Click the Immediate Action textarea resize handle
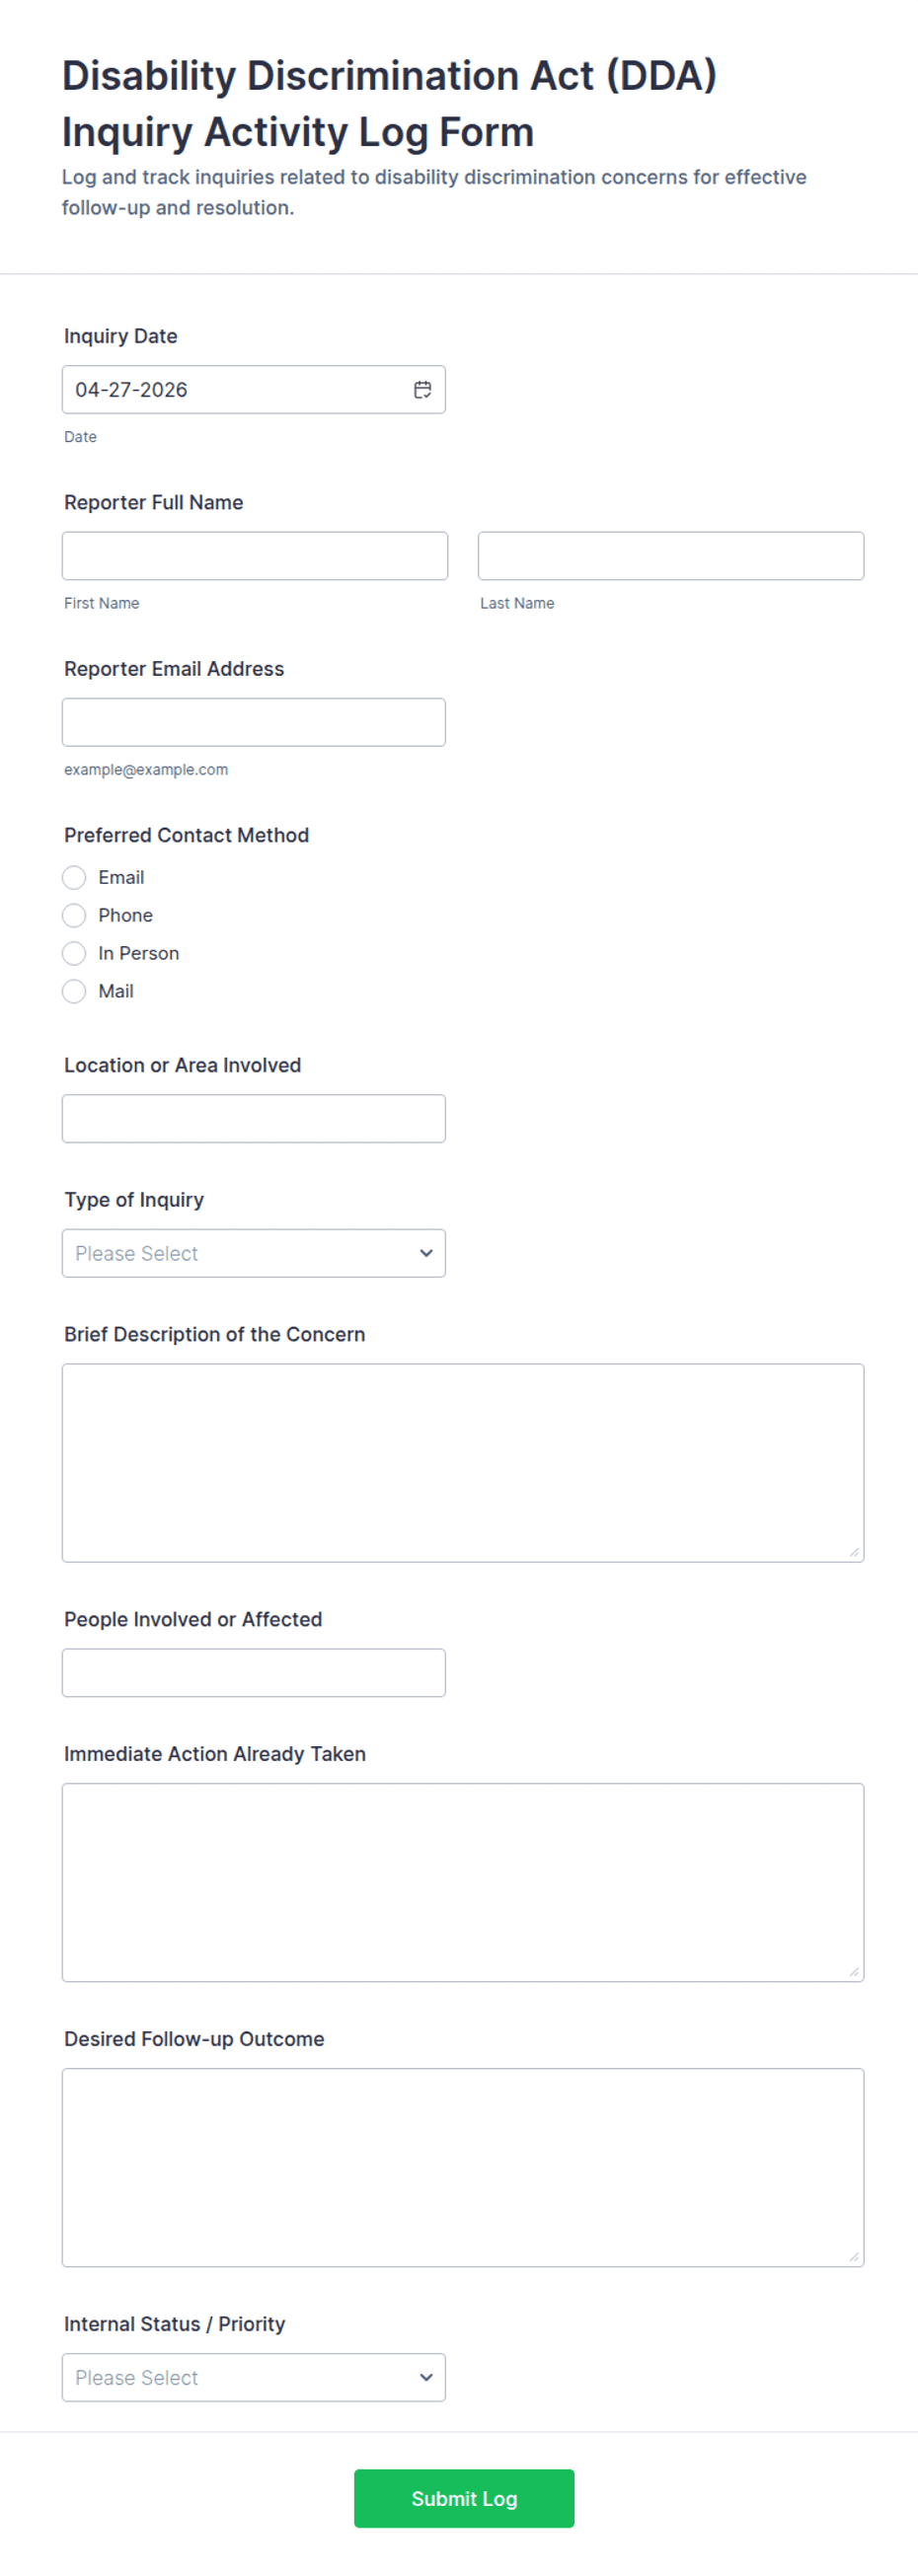This screenshot has height=2576, width=918. [x=853, y=1971]
